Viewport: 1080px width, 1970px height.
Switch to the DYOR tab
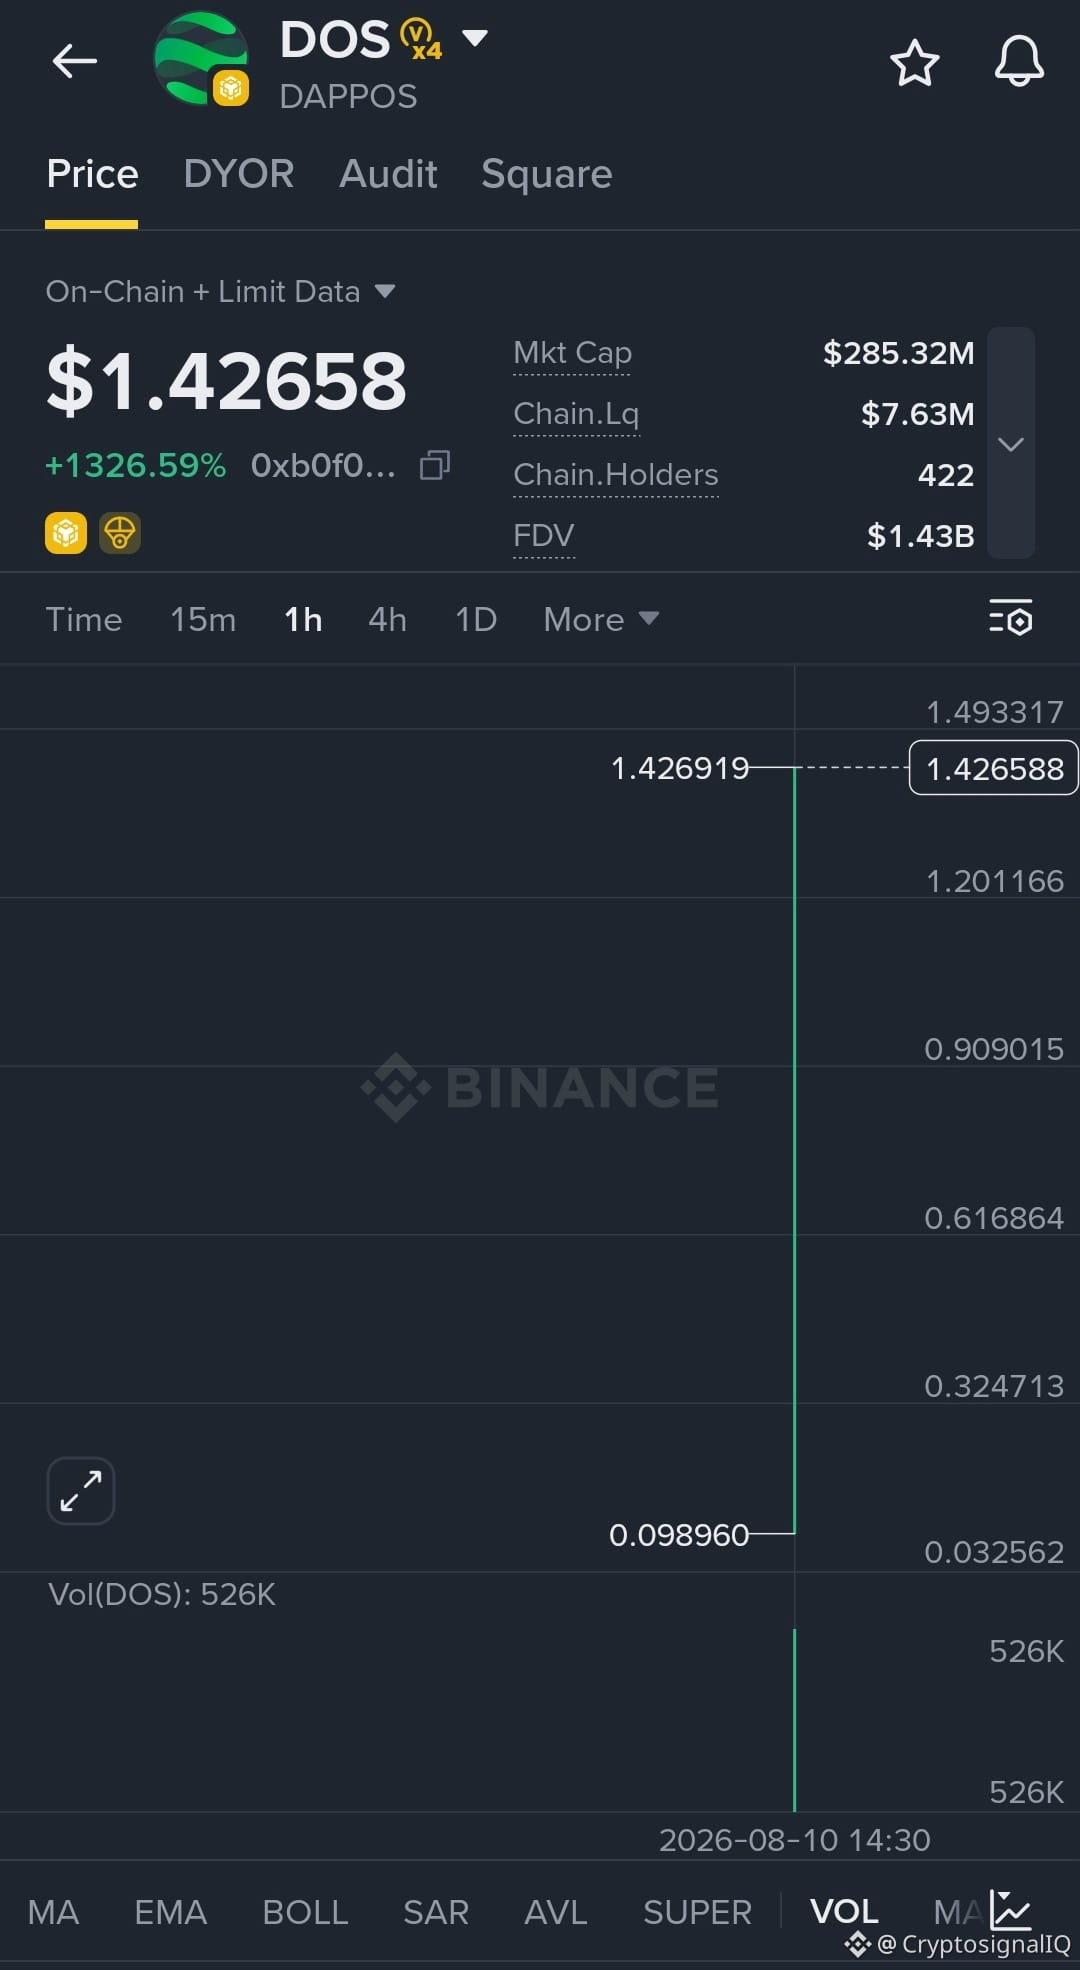click(x=239, y=174)
